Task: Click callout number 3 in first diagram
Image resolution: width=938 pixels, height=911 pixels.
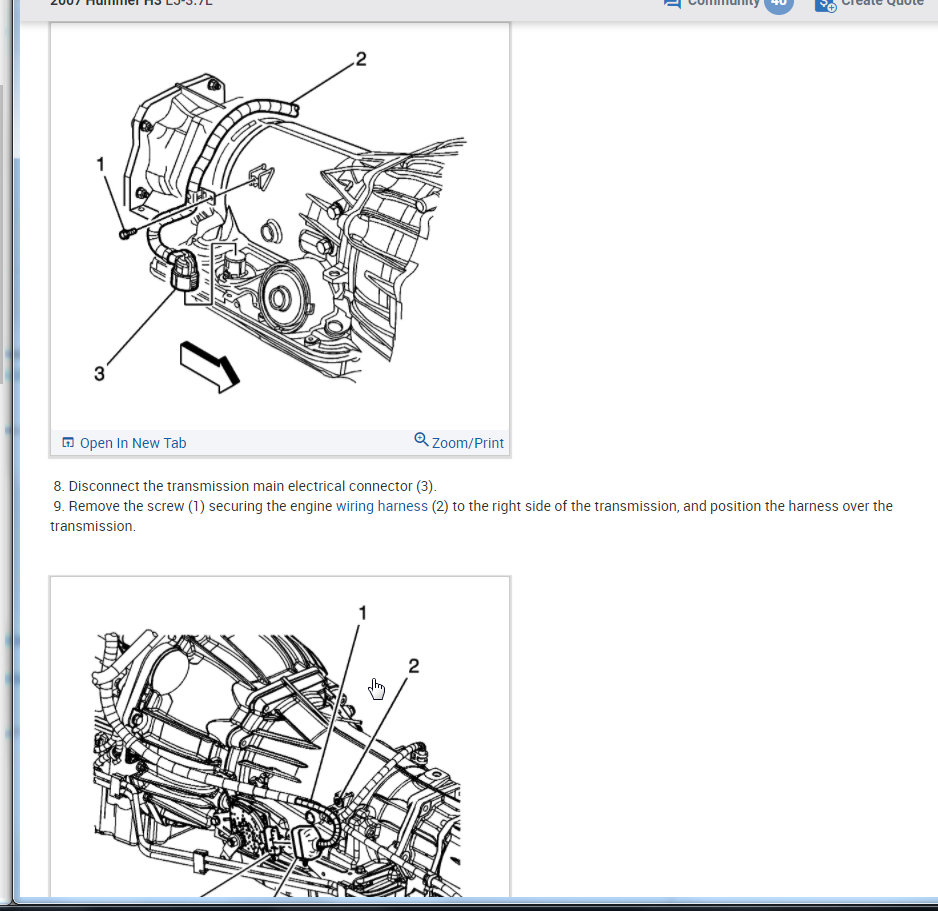Action: pos(99,373)
